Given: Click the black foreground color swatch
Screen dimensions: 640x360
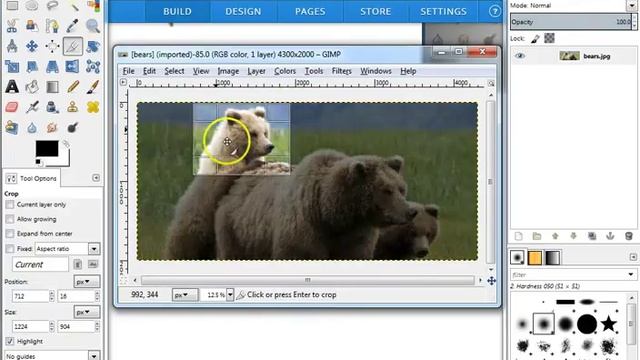Looking at the screenshot, I should point(47,149).
